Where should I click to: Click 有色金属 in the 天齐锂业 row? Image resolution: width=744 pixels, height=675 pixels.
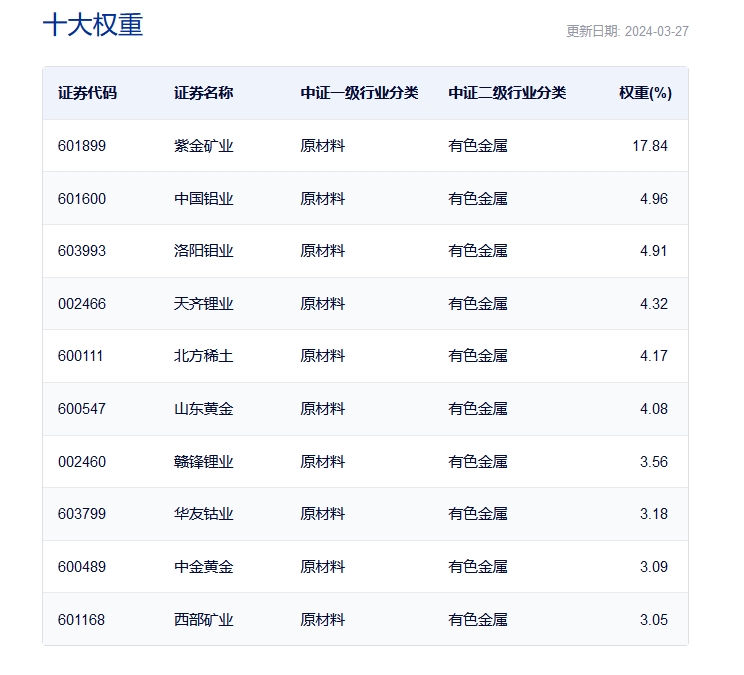pyautogui.click(x=478, y=304)
